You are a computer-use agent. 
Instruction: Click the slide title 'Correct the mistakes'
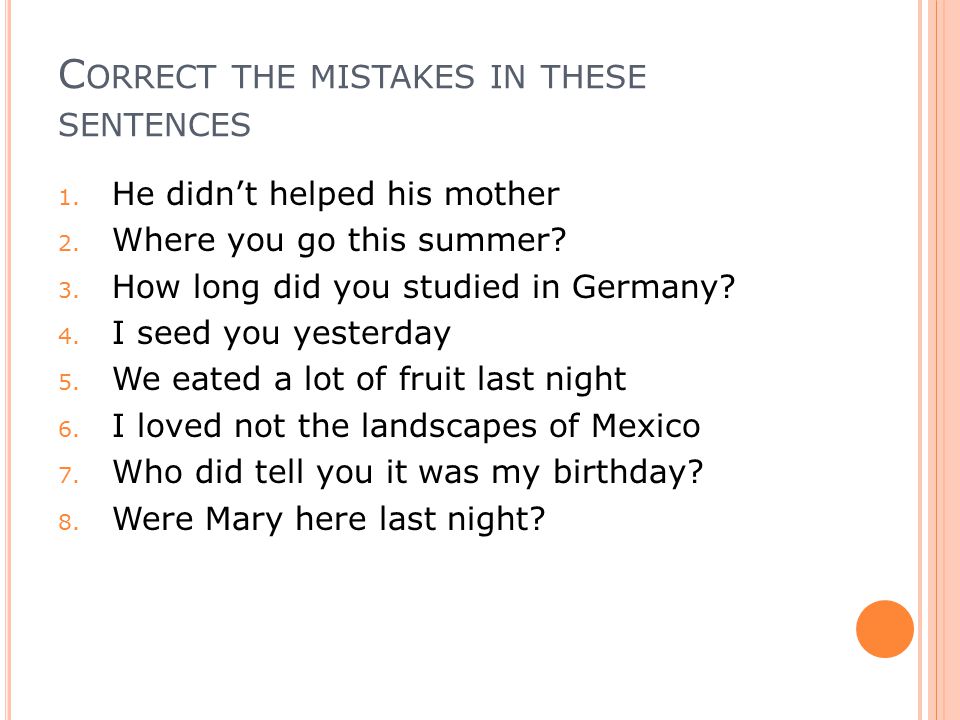point(352,98)
